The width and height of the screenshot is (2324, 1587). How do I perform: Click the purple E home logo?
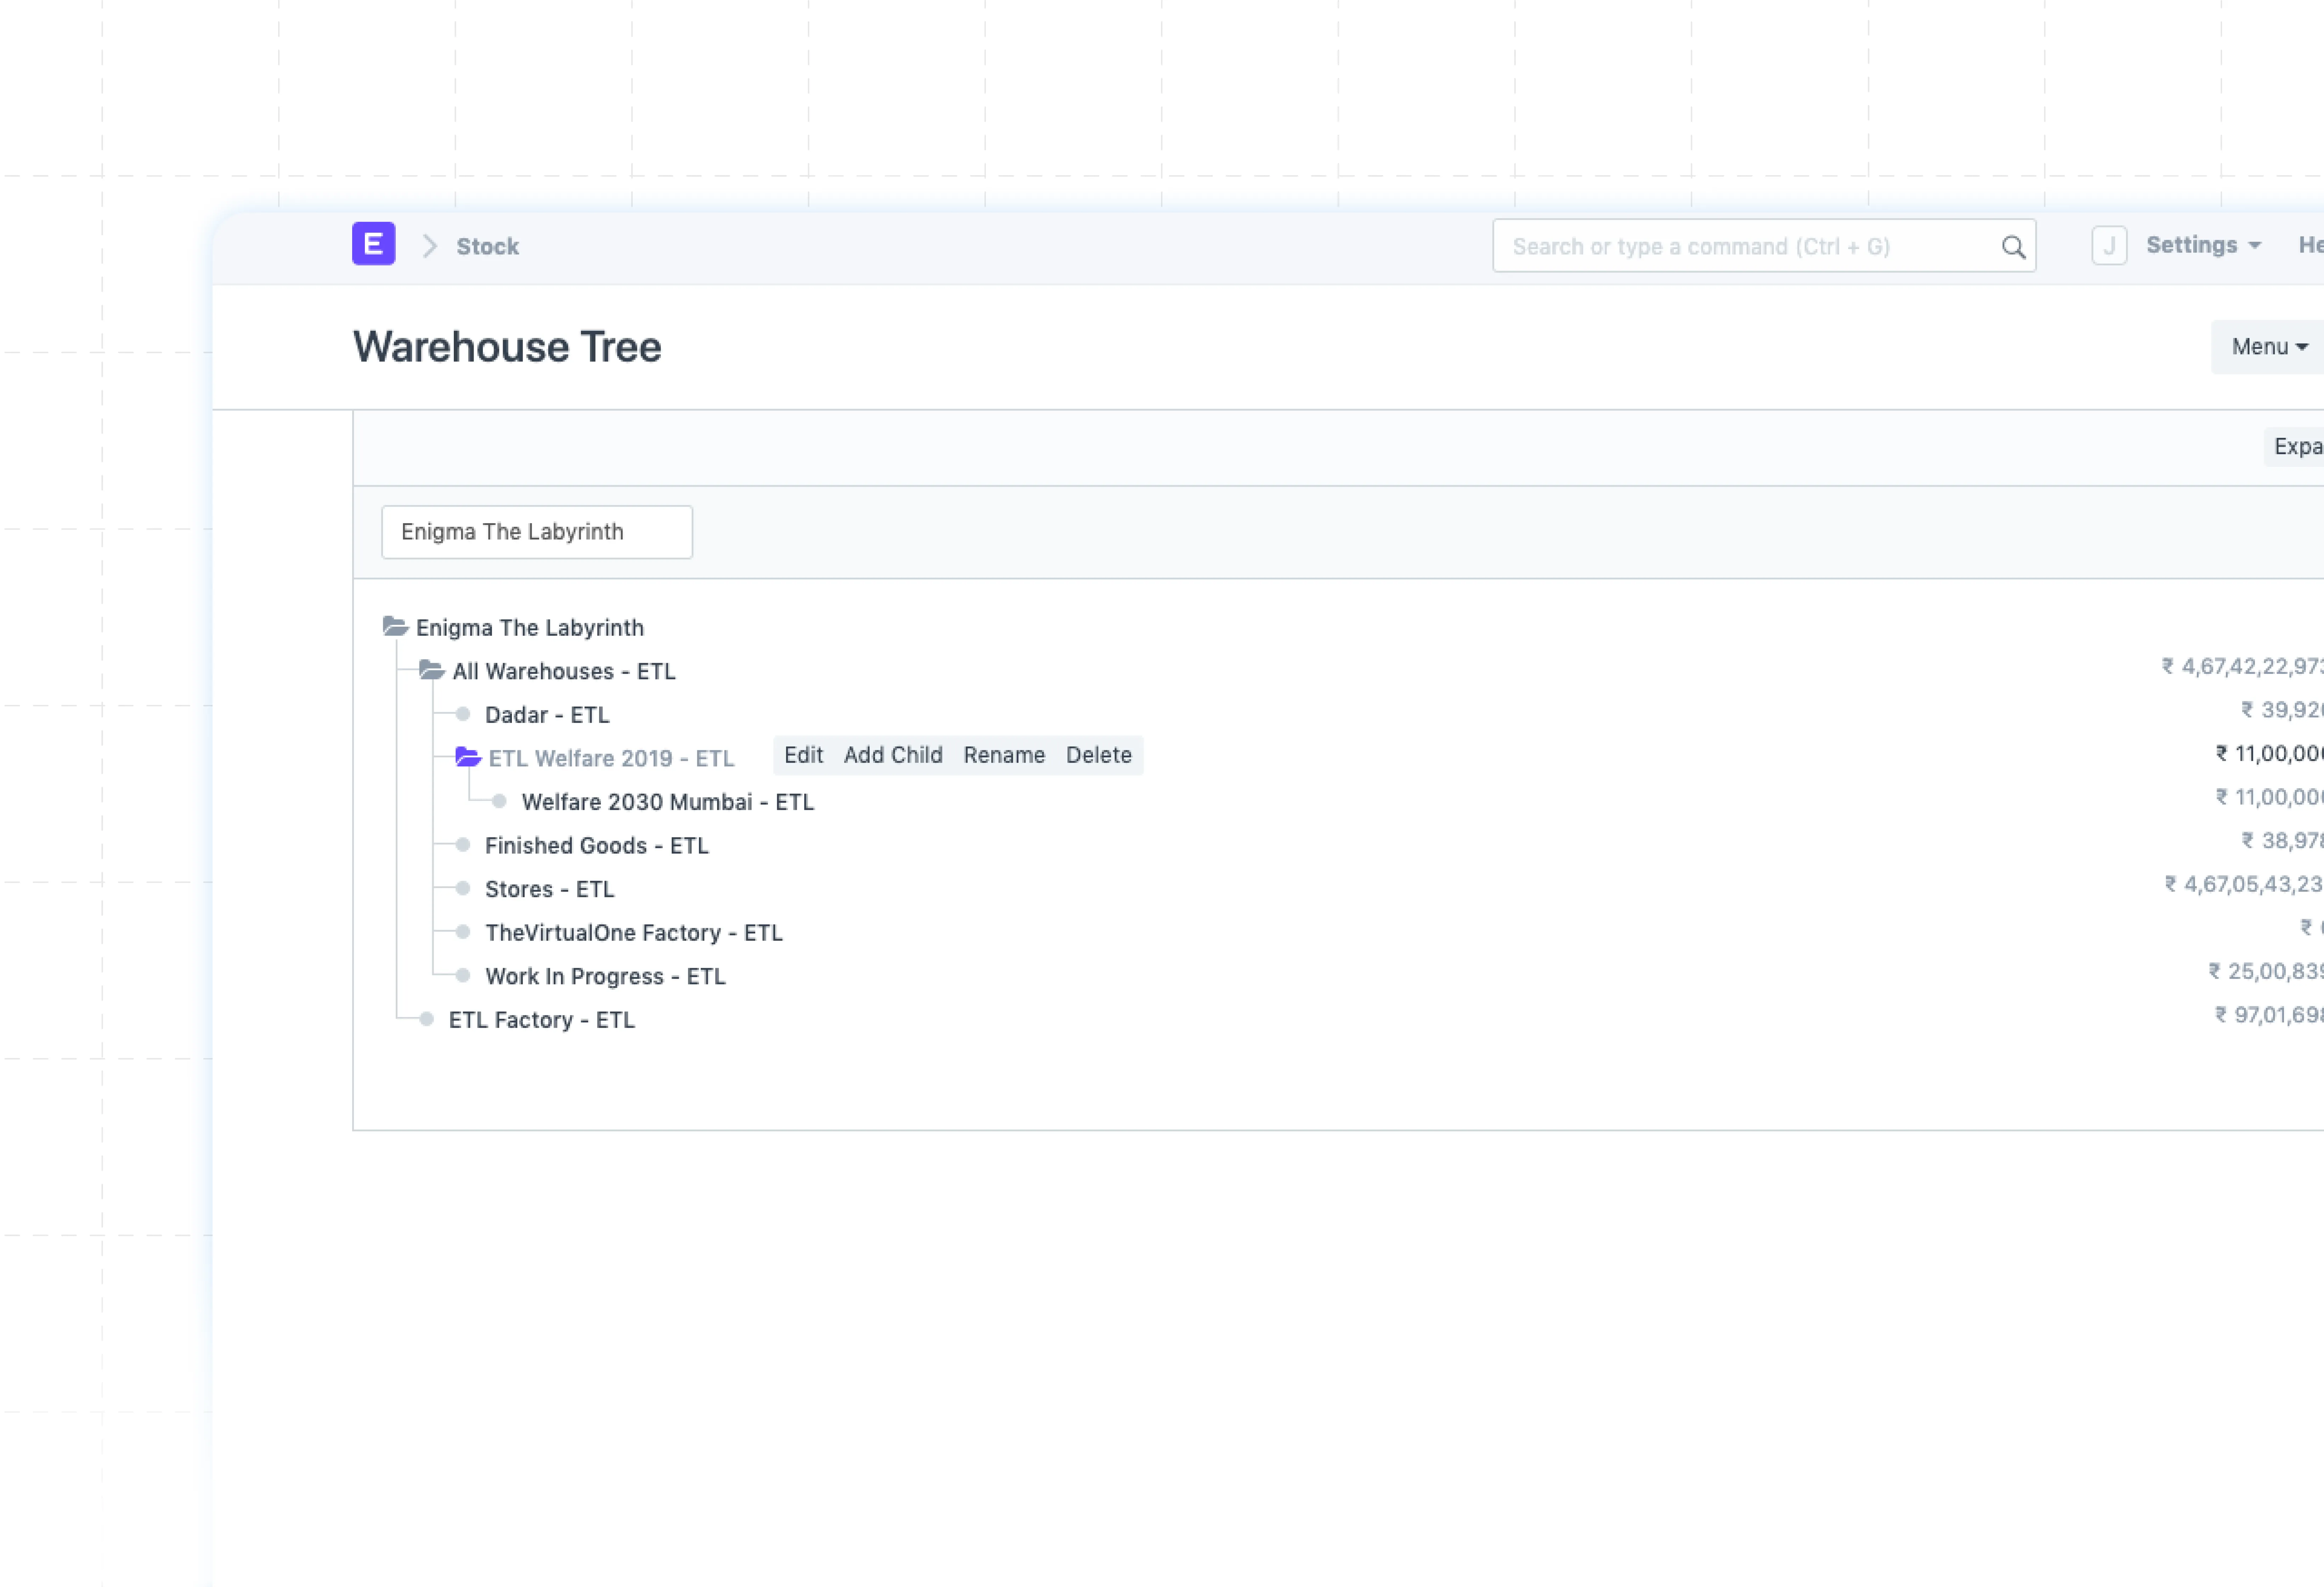[x=373, y=244]
